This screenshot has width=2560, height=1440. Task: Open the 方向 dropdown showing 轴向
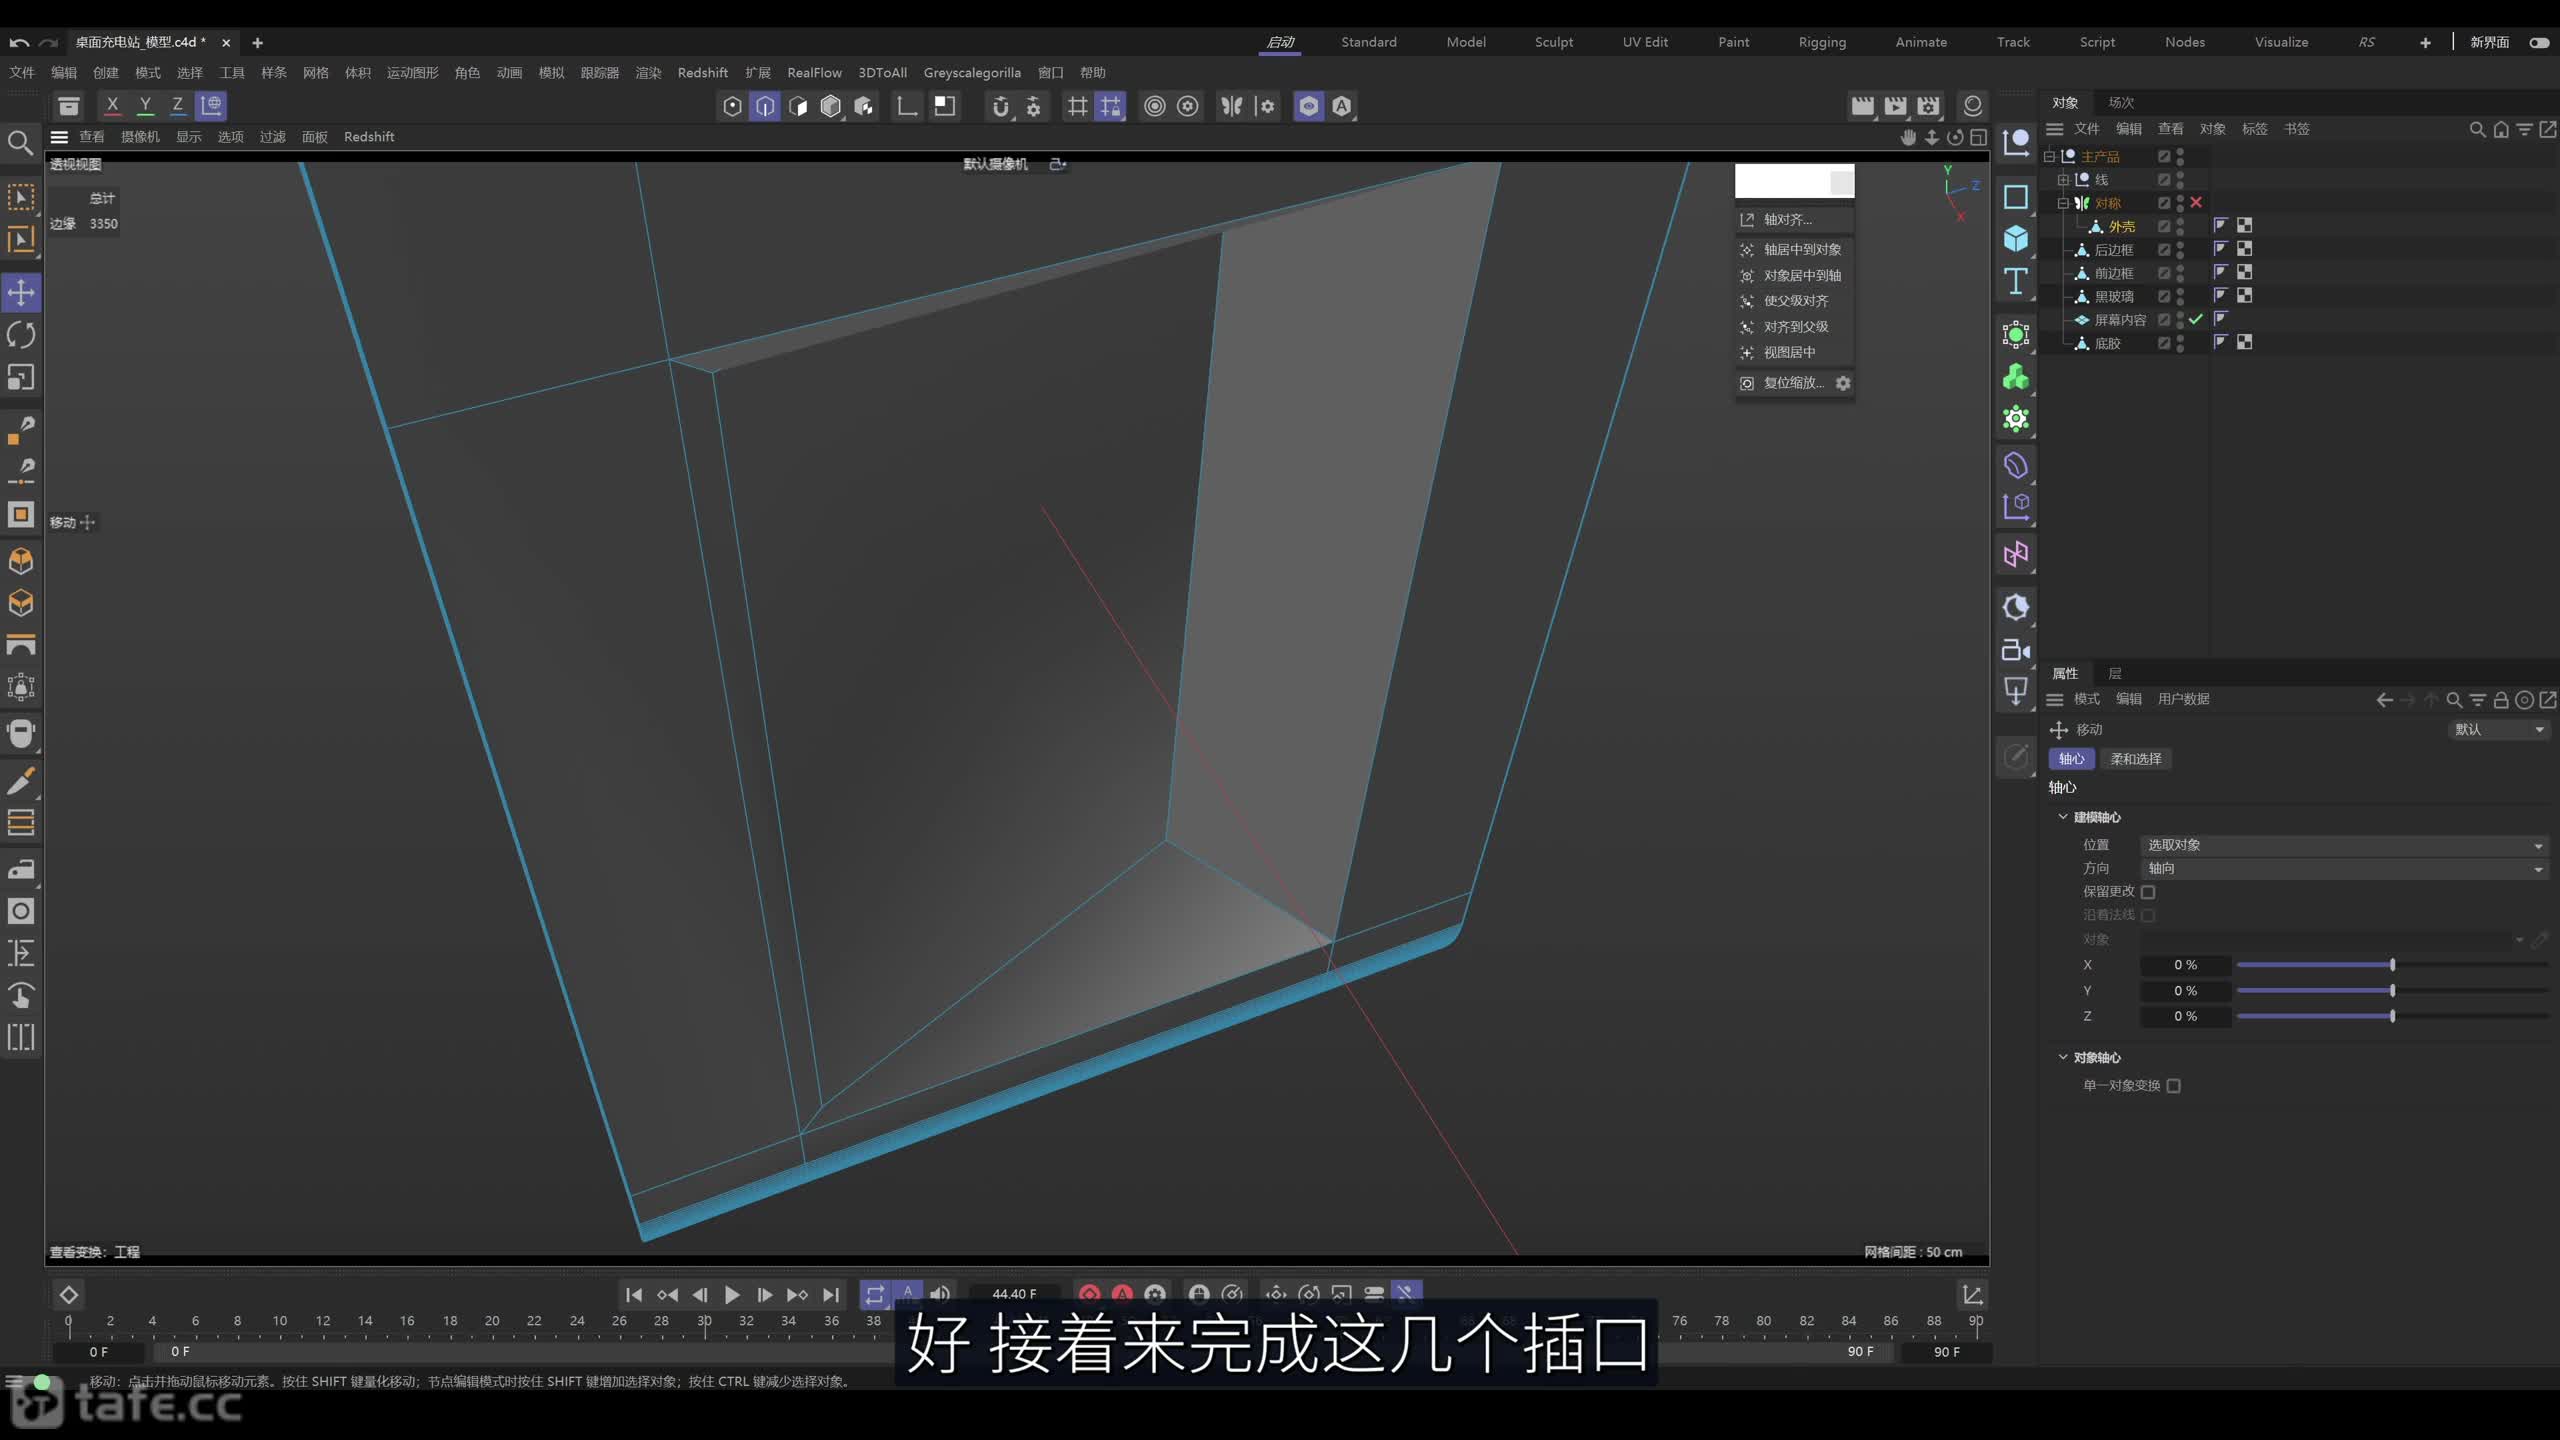coord(2344,869)
